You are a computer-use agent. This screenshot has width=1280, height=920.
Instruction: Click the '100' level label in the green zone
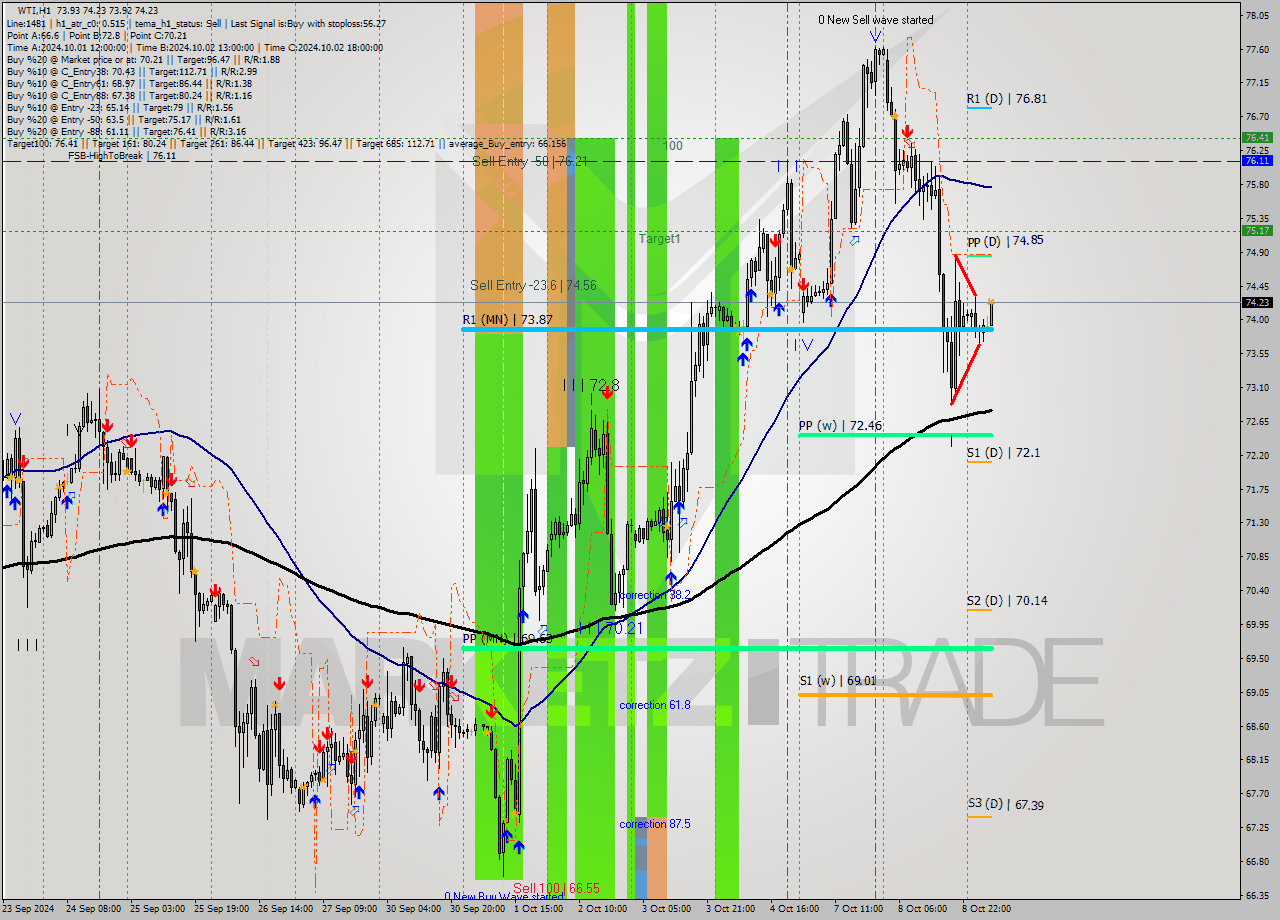673,146
